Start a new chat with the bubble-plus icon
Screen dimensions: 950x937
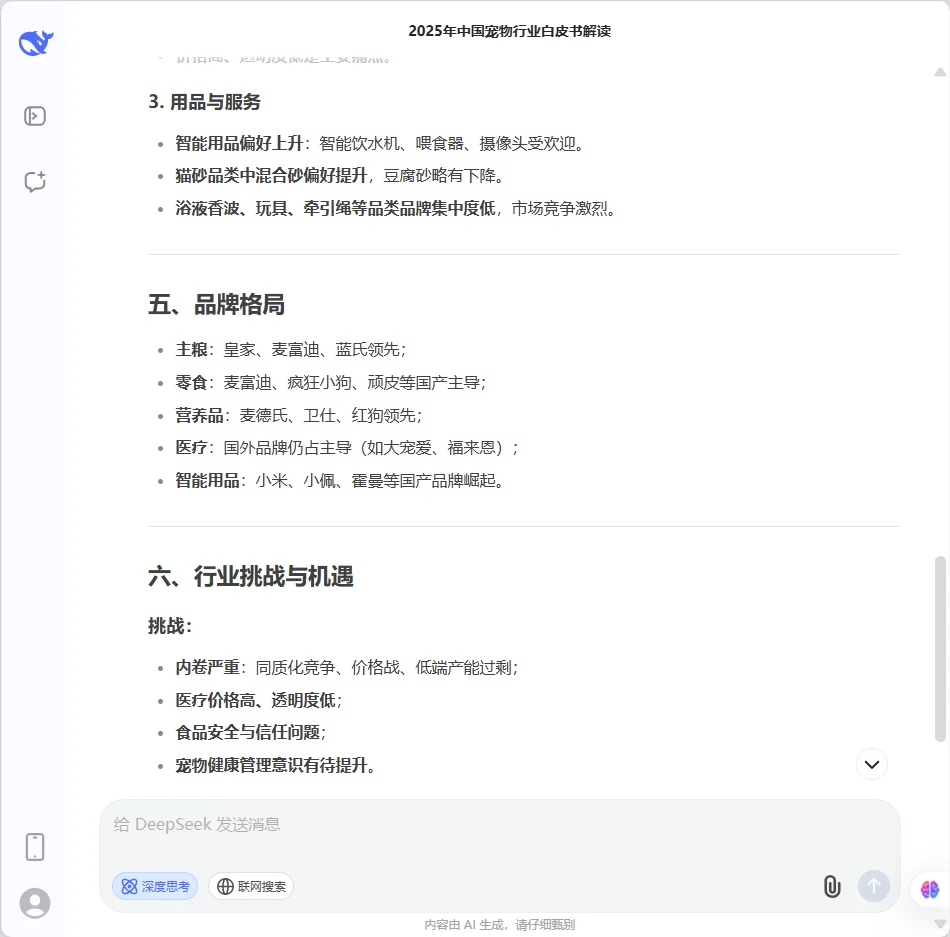pyautogui.click(x=35, y=181)
